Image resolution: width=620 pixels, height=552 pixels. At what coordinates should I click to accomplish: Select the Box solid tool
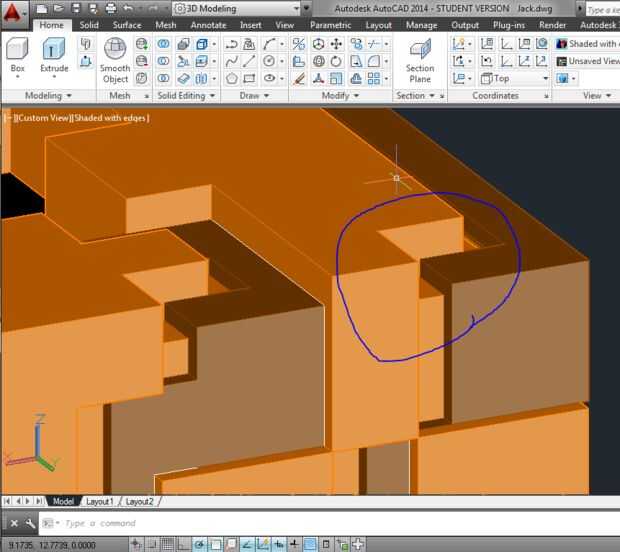pos(17,55)
